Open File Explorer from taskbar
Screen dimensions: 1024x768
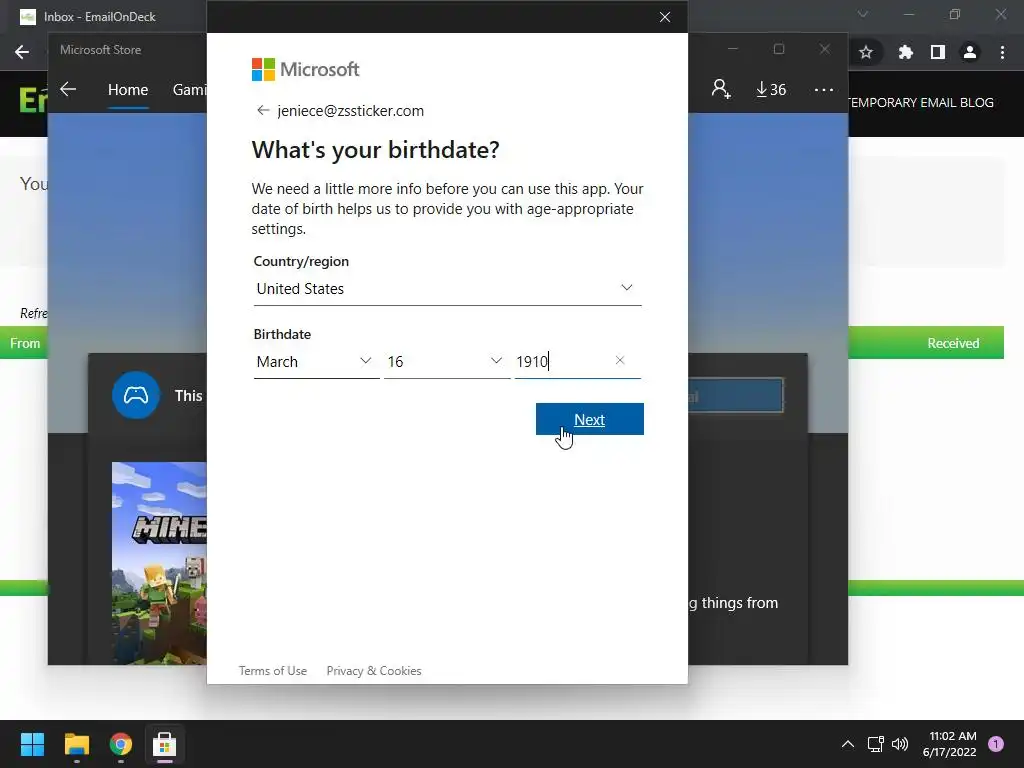point(76,744)
